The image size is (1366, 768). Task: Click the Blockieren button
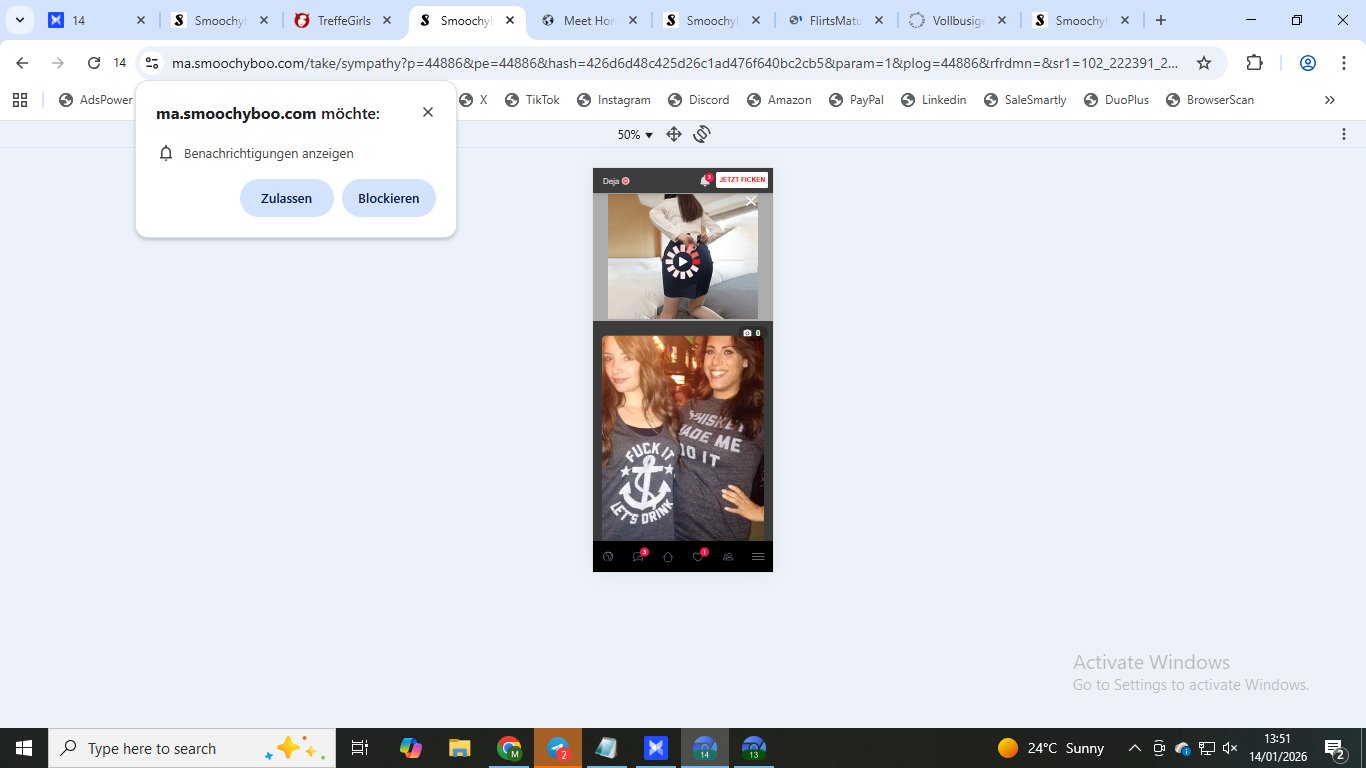[x=388, y=198]
